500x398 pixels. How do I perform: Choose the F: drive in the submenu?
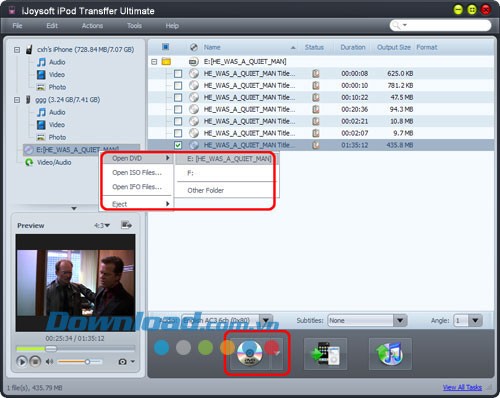(190, 173)
